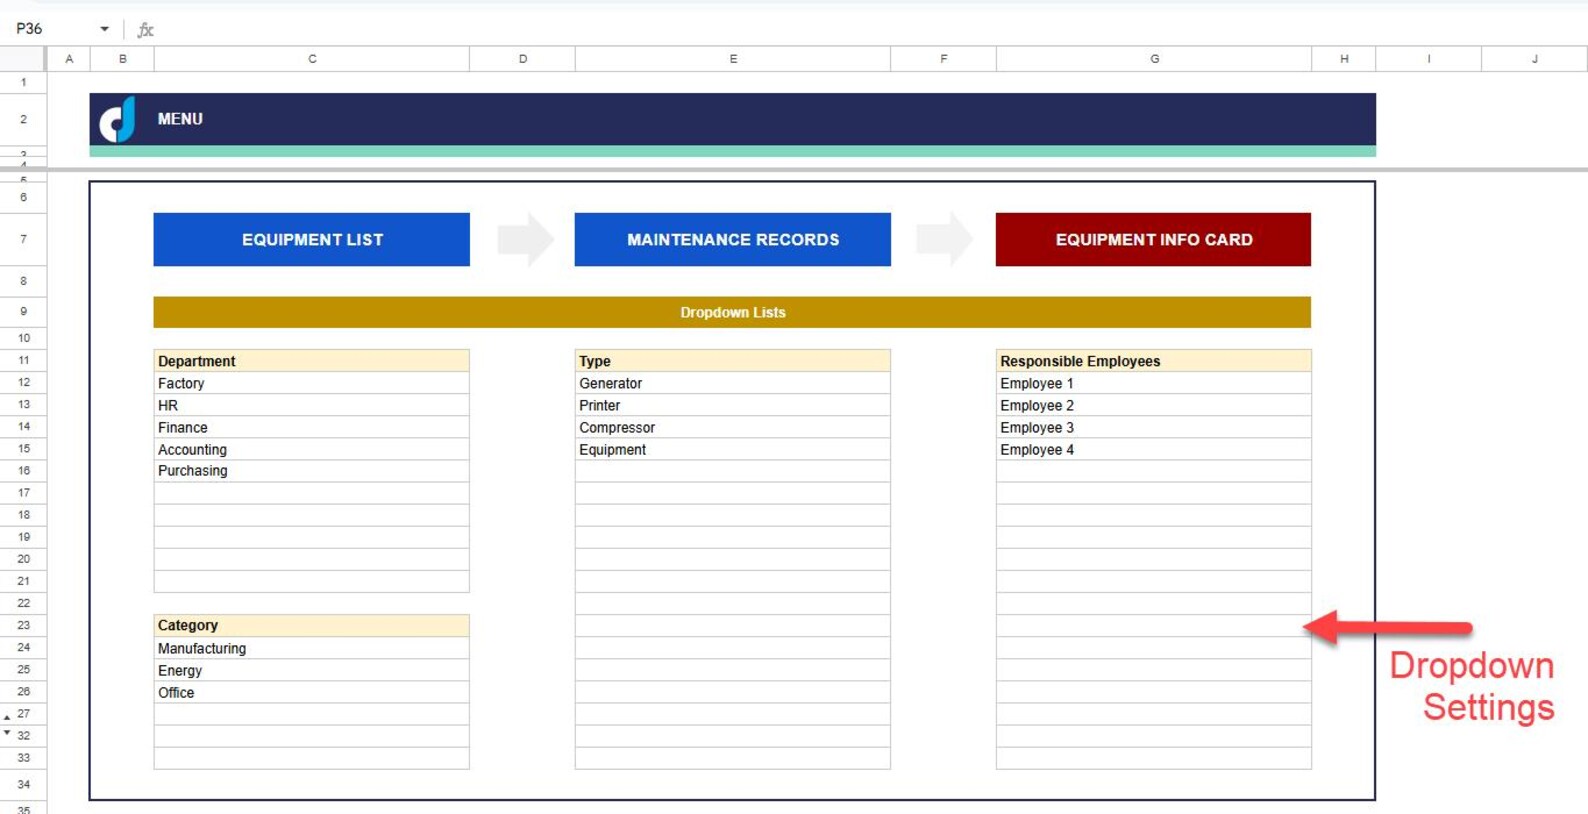Screen dimensions: 1588x814
Task: Select column J header
Action: point(1534,59)
